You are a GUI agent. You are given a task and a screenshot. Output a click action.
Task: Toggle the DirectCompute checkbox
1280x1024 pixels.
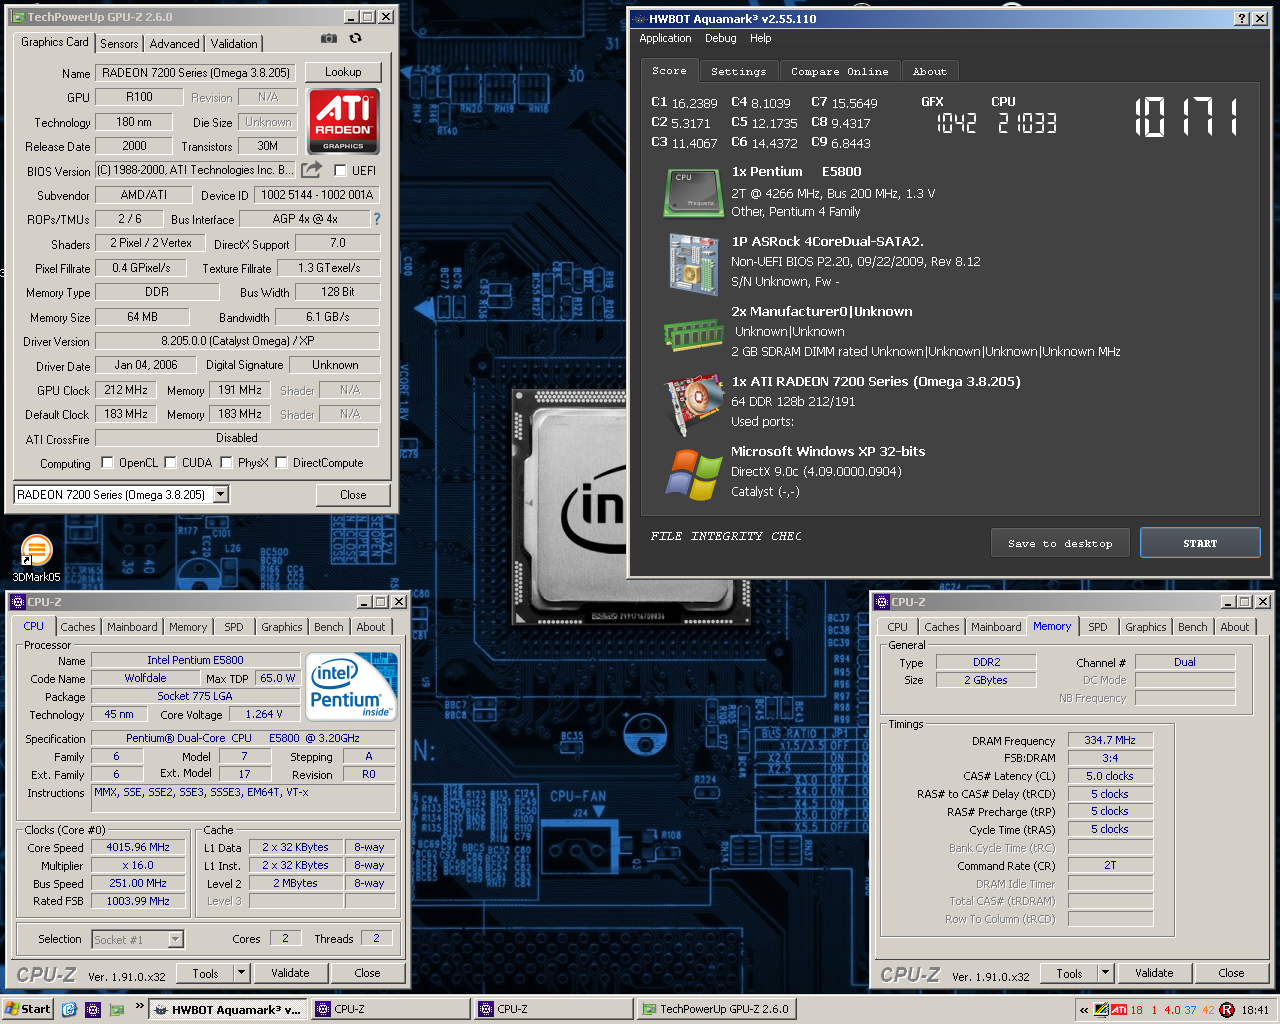coord(282,462)
